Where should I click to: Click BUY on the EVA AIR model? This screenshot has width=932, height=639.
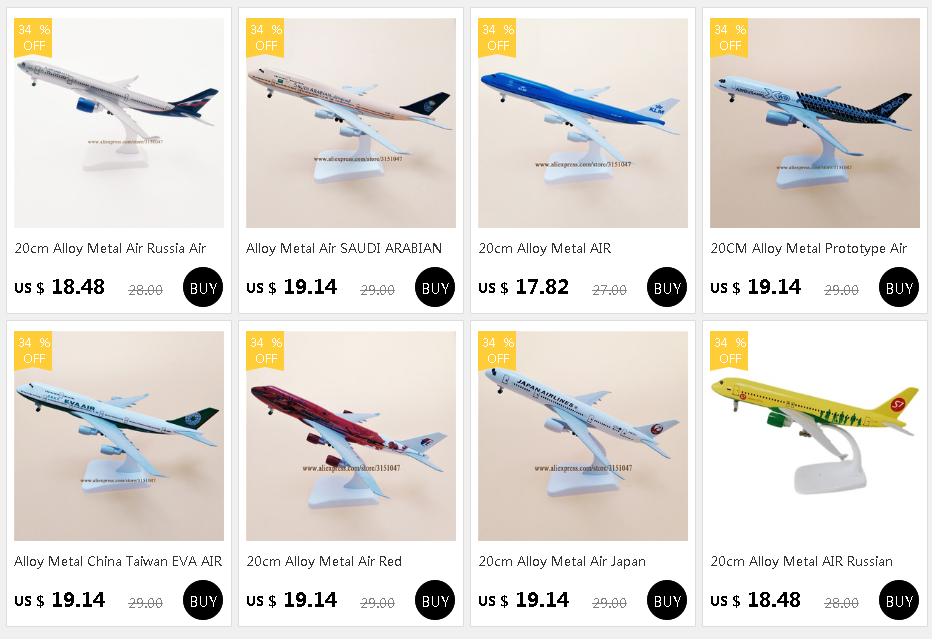click(x=203, y=601)
